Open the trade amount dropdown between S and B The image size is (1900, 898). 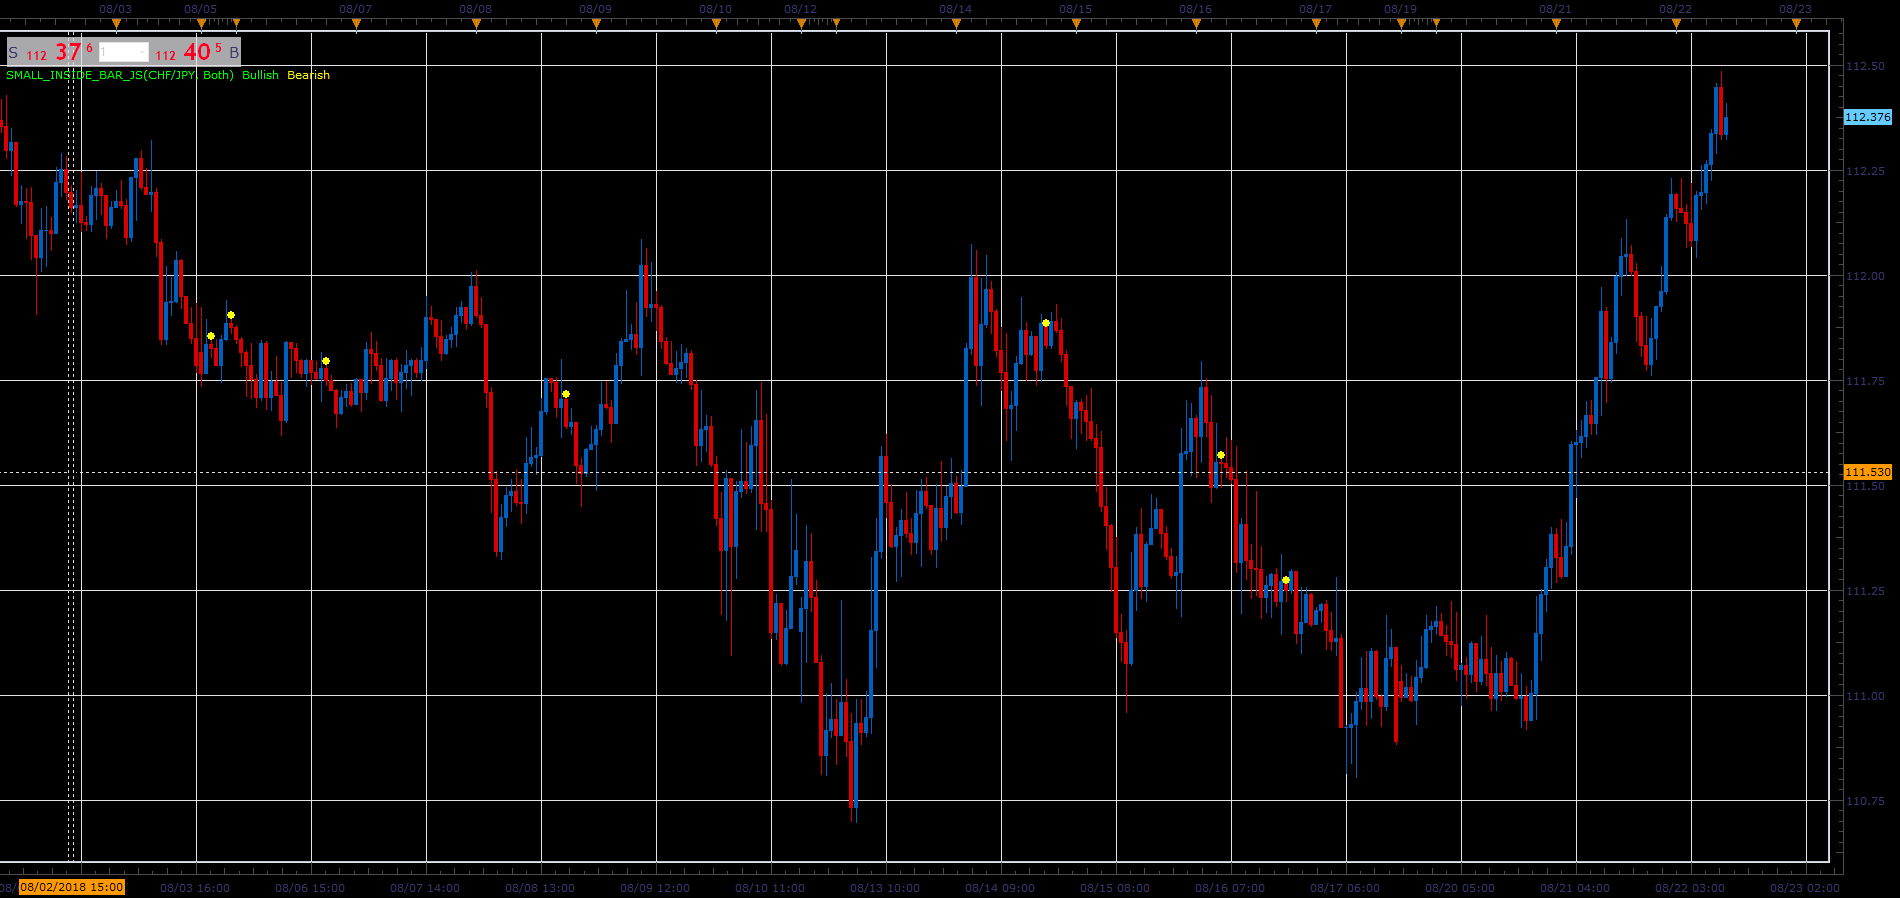(x=124, y=52)
